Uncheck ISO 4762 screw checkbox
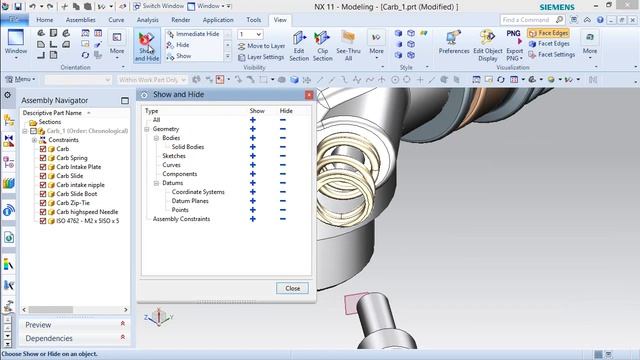Viewport: 640px width, 360px height. [x=43, y=221]
